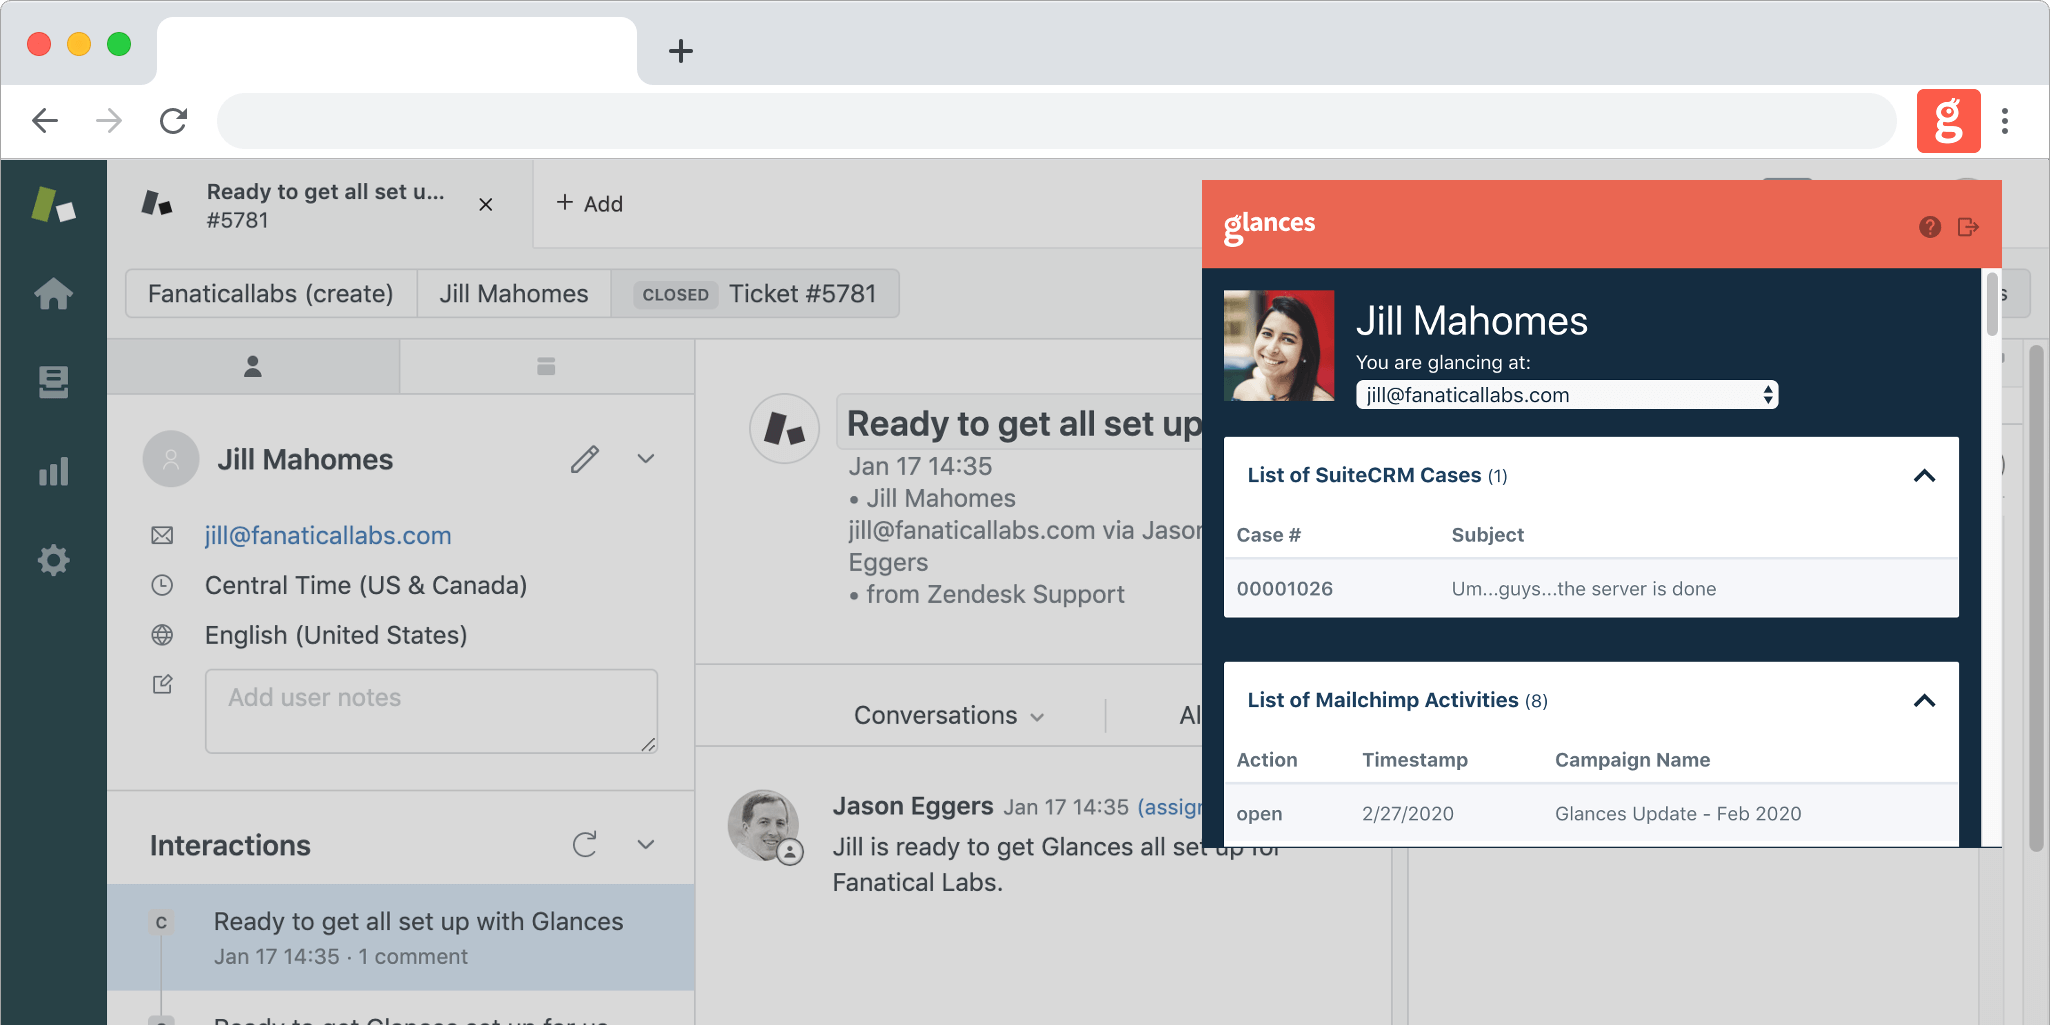Open the Admin gear icon in the sidebar
This screenshot has height=1025, width=2050.
[53, 560]
